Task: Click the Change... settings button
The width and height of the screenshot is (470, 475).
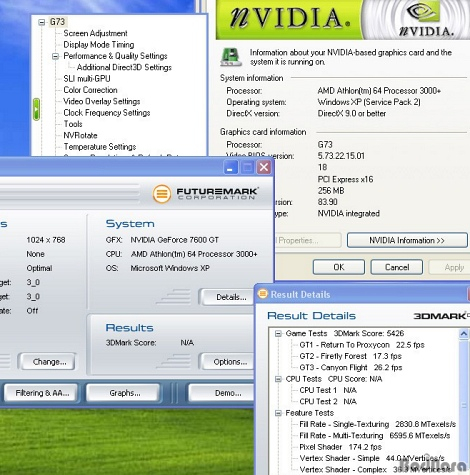Action: point(49,362)
